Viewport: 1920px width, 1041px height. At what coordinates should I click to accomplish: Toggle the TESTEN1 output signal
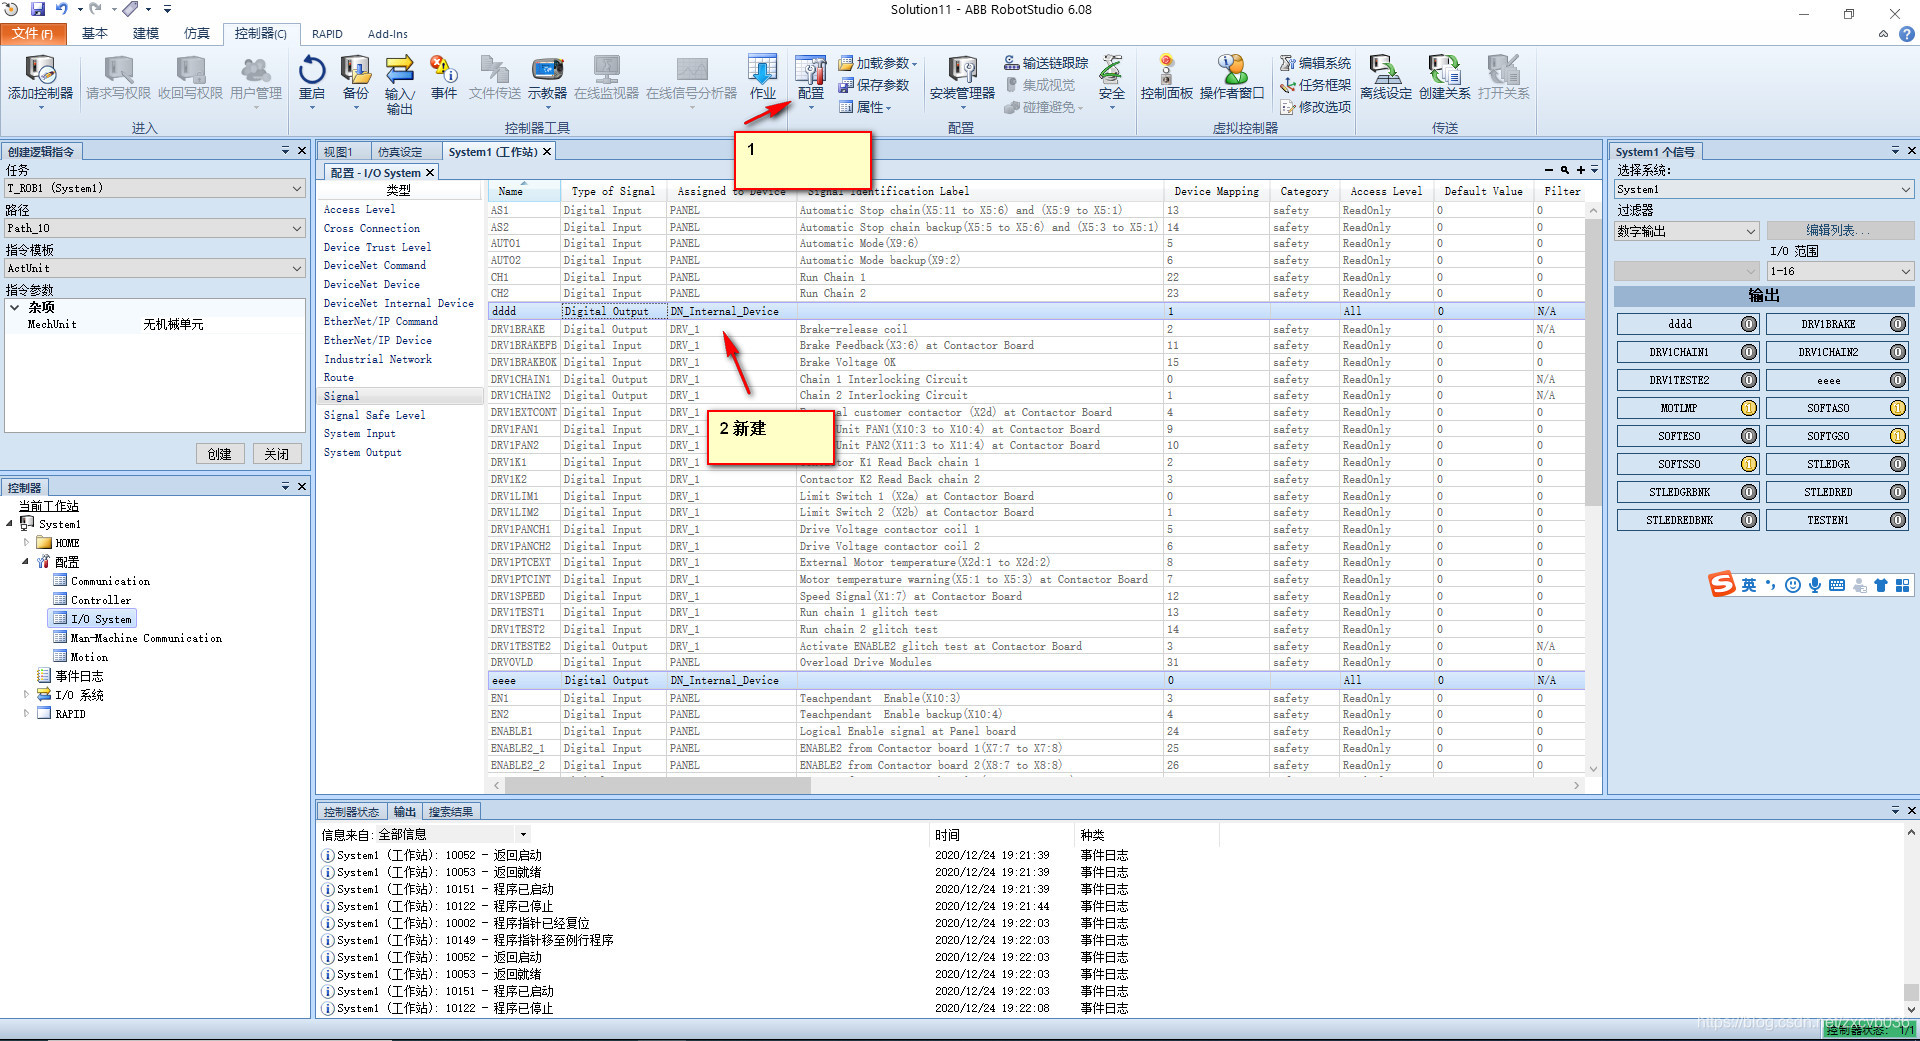point(1836,520)
